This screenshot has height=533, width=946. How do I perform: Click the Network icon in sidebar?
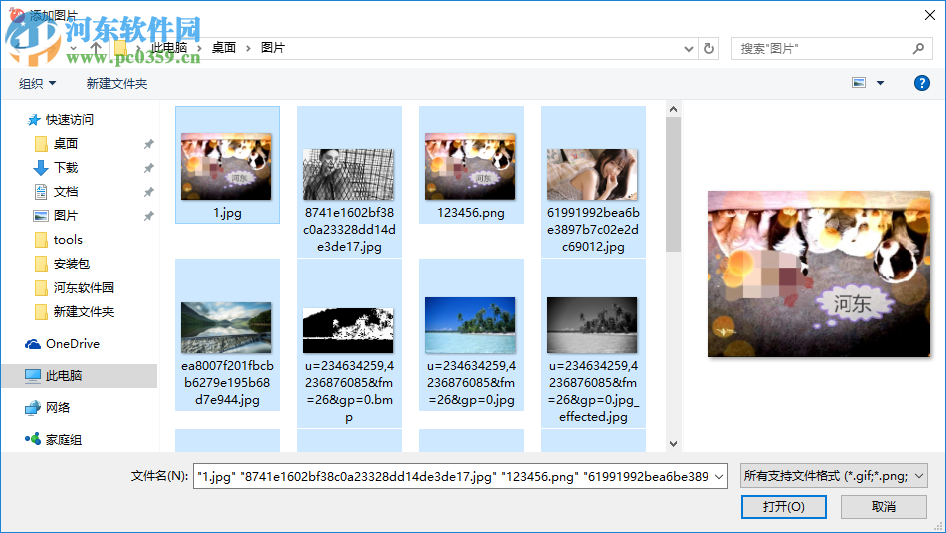[33, 408]
